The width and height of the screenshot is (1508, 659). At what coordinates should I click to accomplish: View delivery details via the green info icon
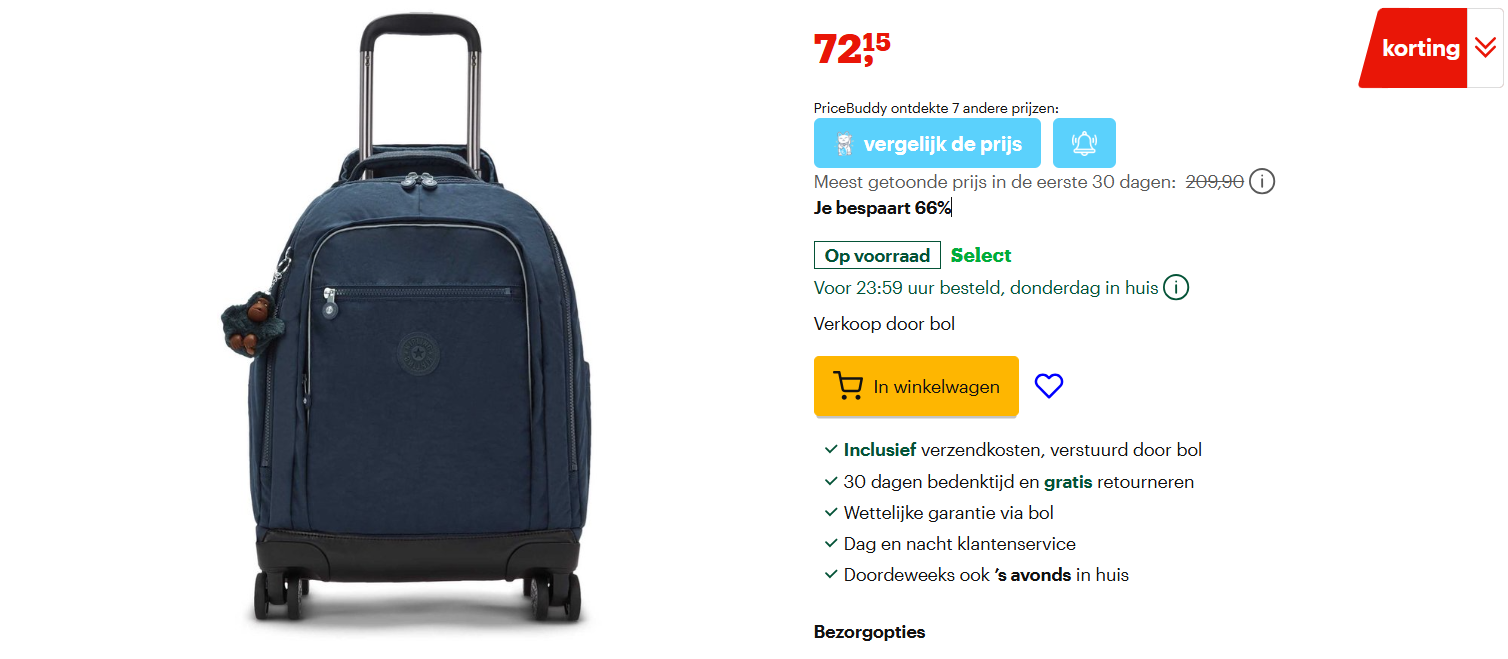[1176, 287]
